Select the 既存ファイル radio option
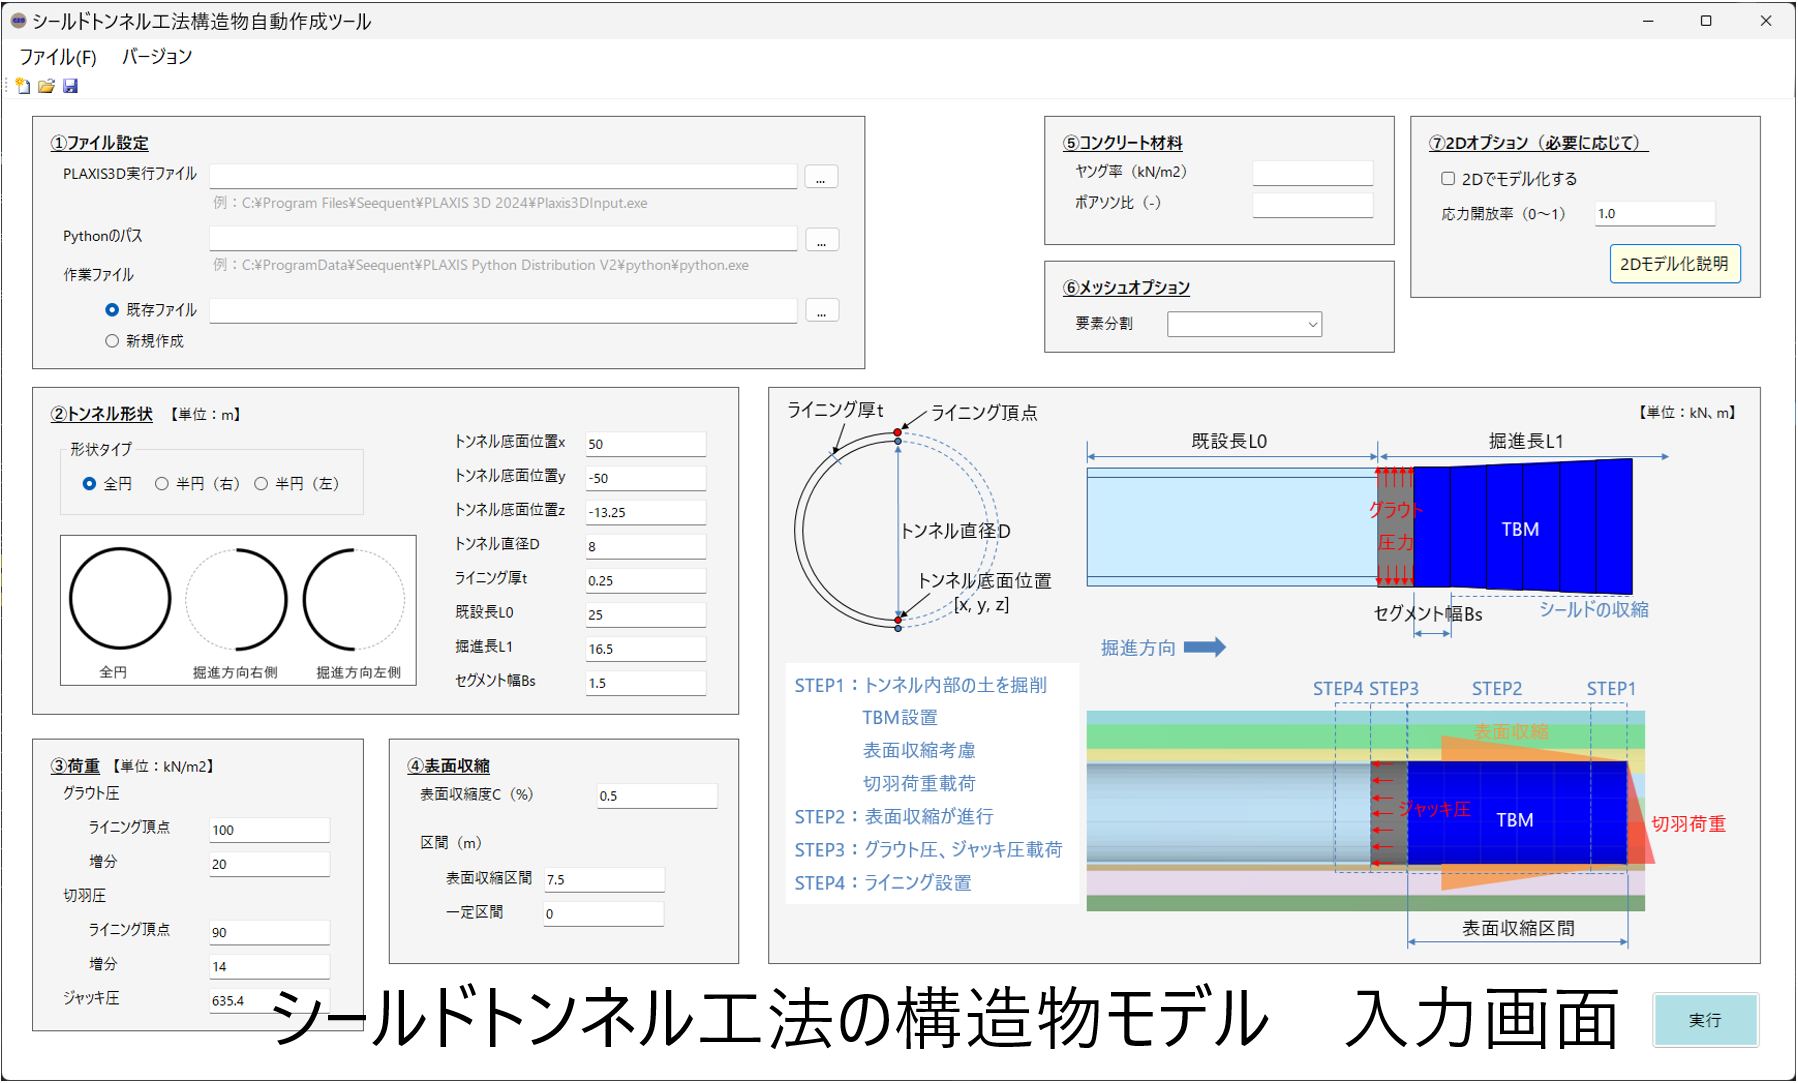Screen dimensions: 1798x1083 point(112,310)
